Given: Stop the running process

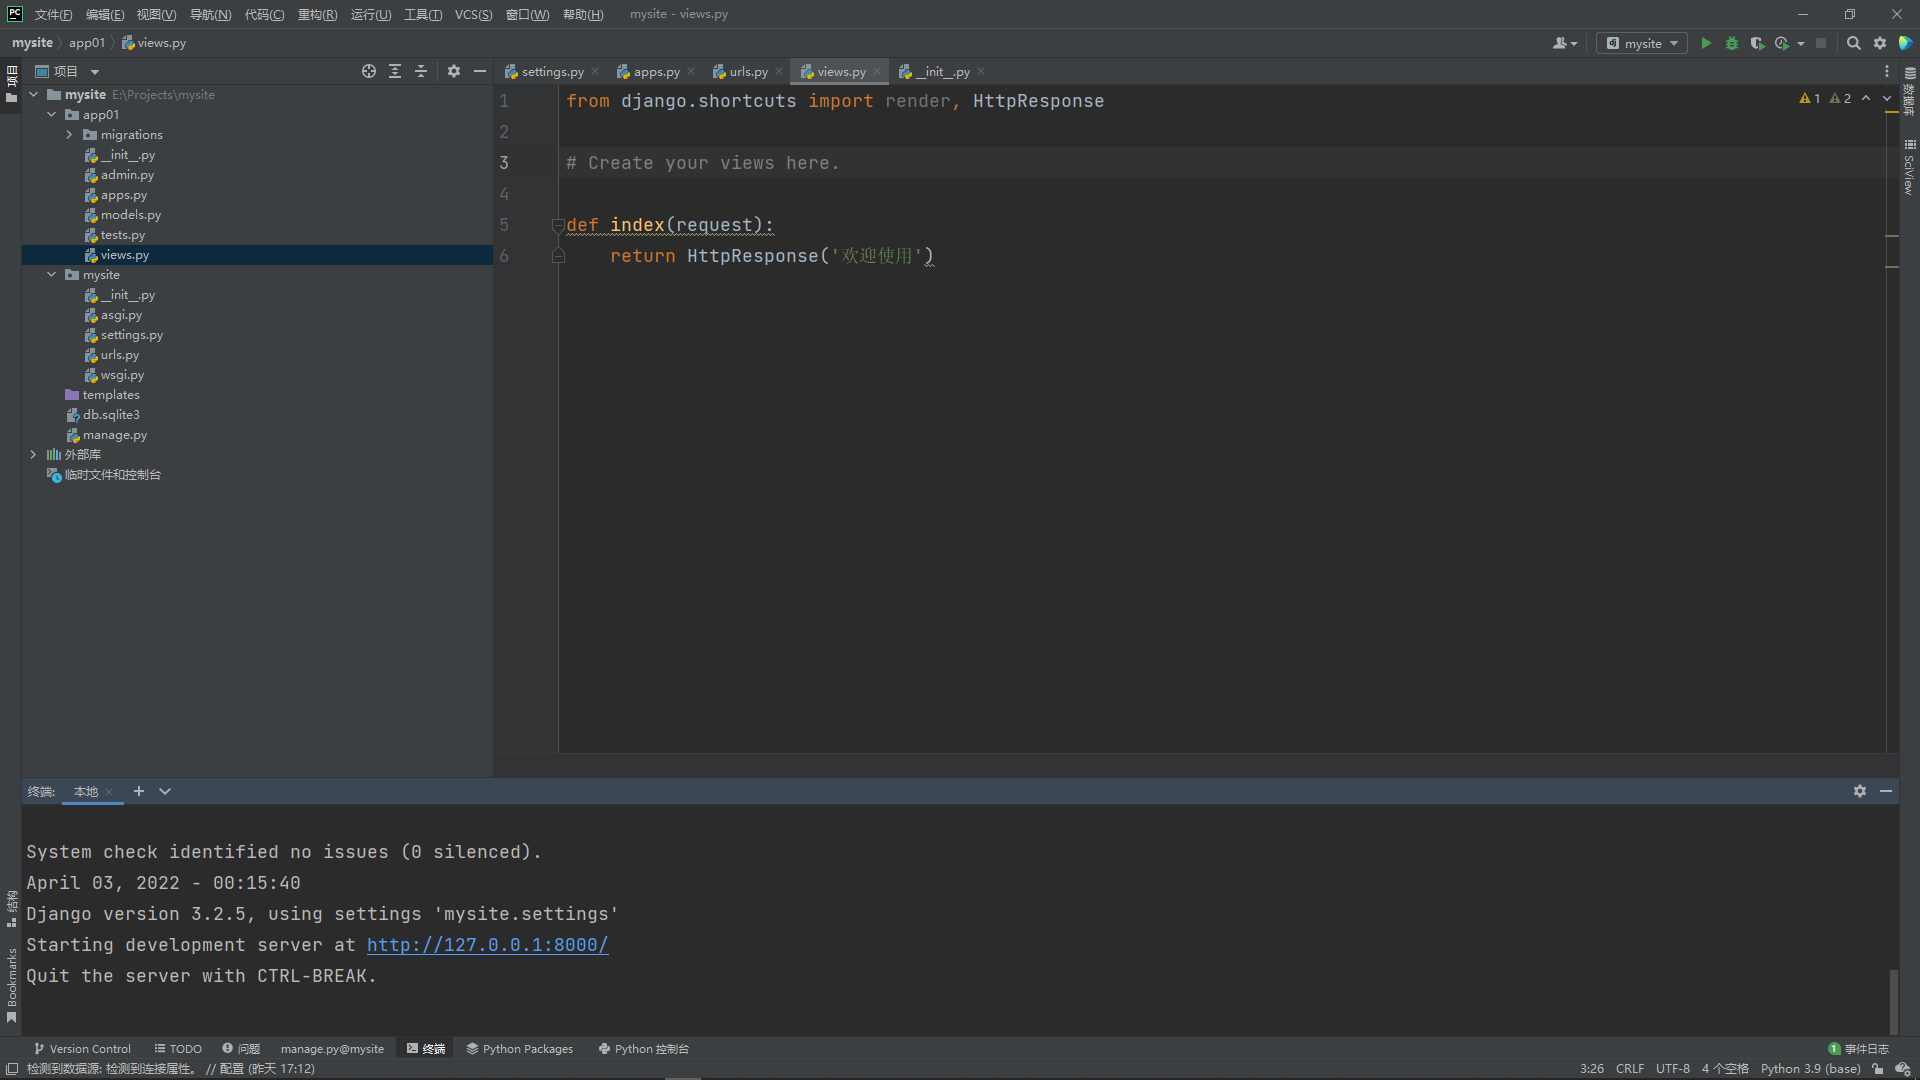Looking at the screenshot, I should coord(1821,43).
